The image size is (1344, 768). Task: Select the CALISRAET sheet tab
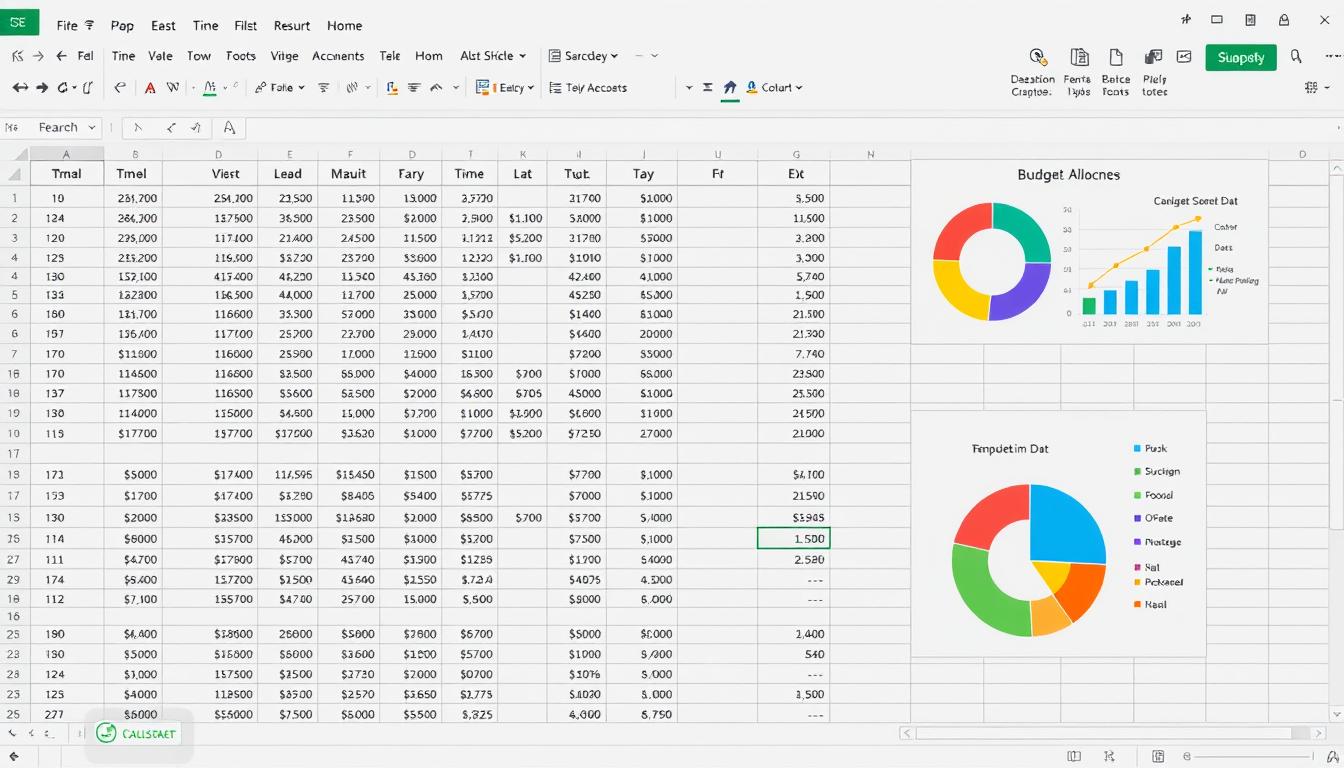137,733
